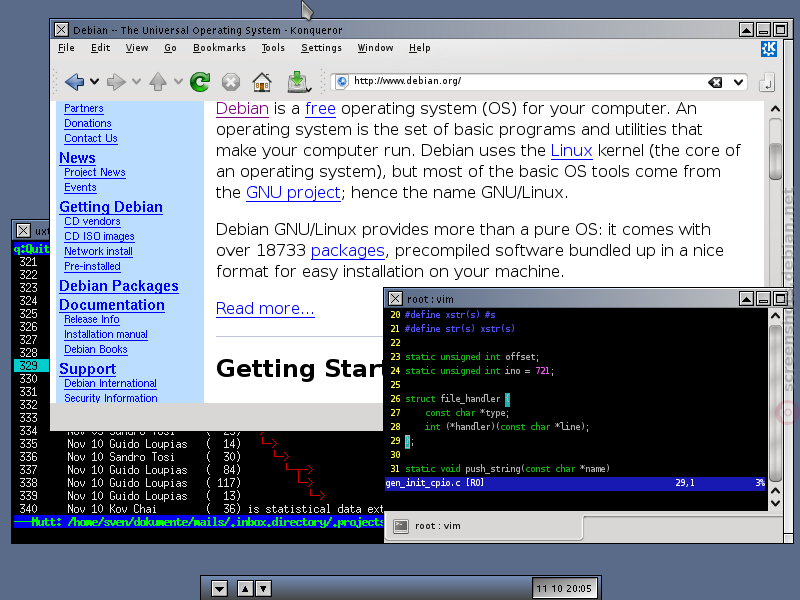Clear the location bar text
800x600 pixels.
coord(715,82)
